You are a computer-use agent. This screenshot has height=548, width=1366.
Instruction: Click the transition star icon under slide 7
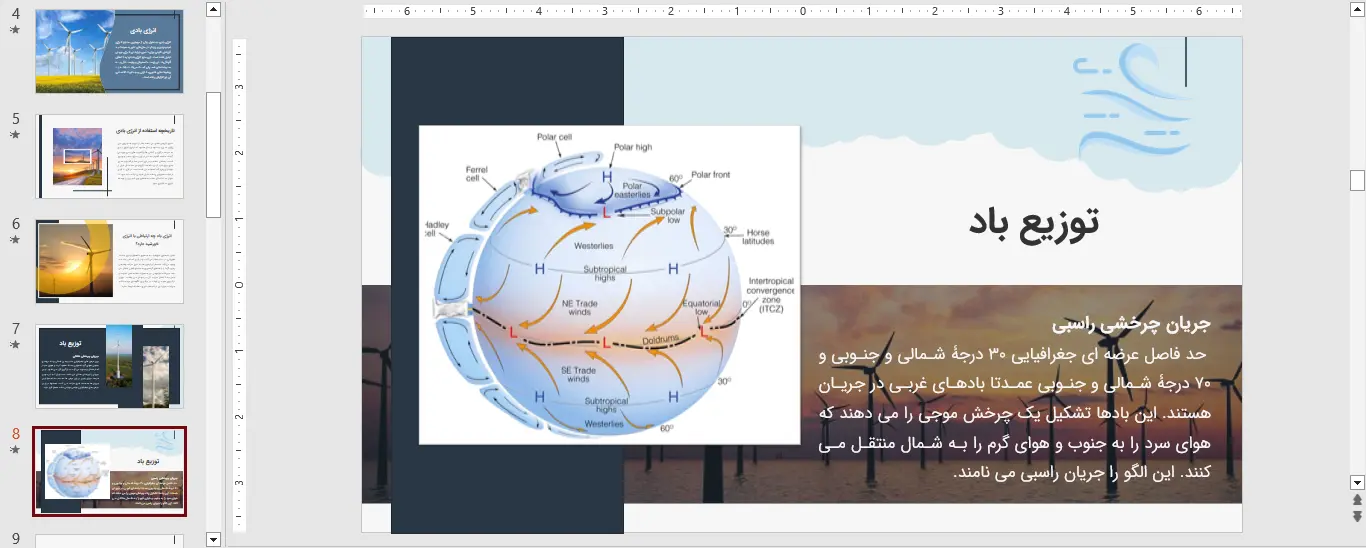point(15,345)
